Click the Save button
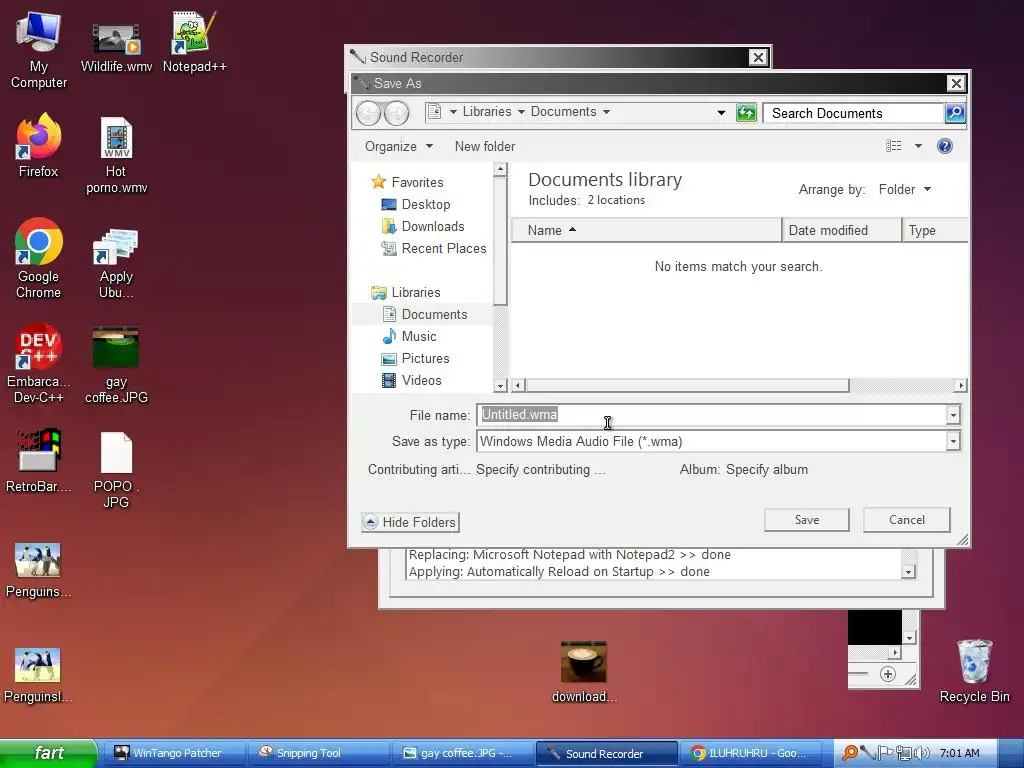Viewport: 1024px width, 768px height. point(807,520)
